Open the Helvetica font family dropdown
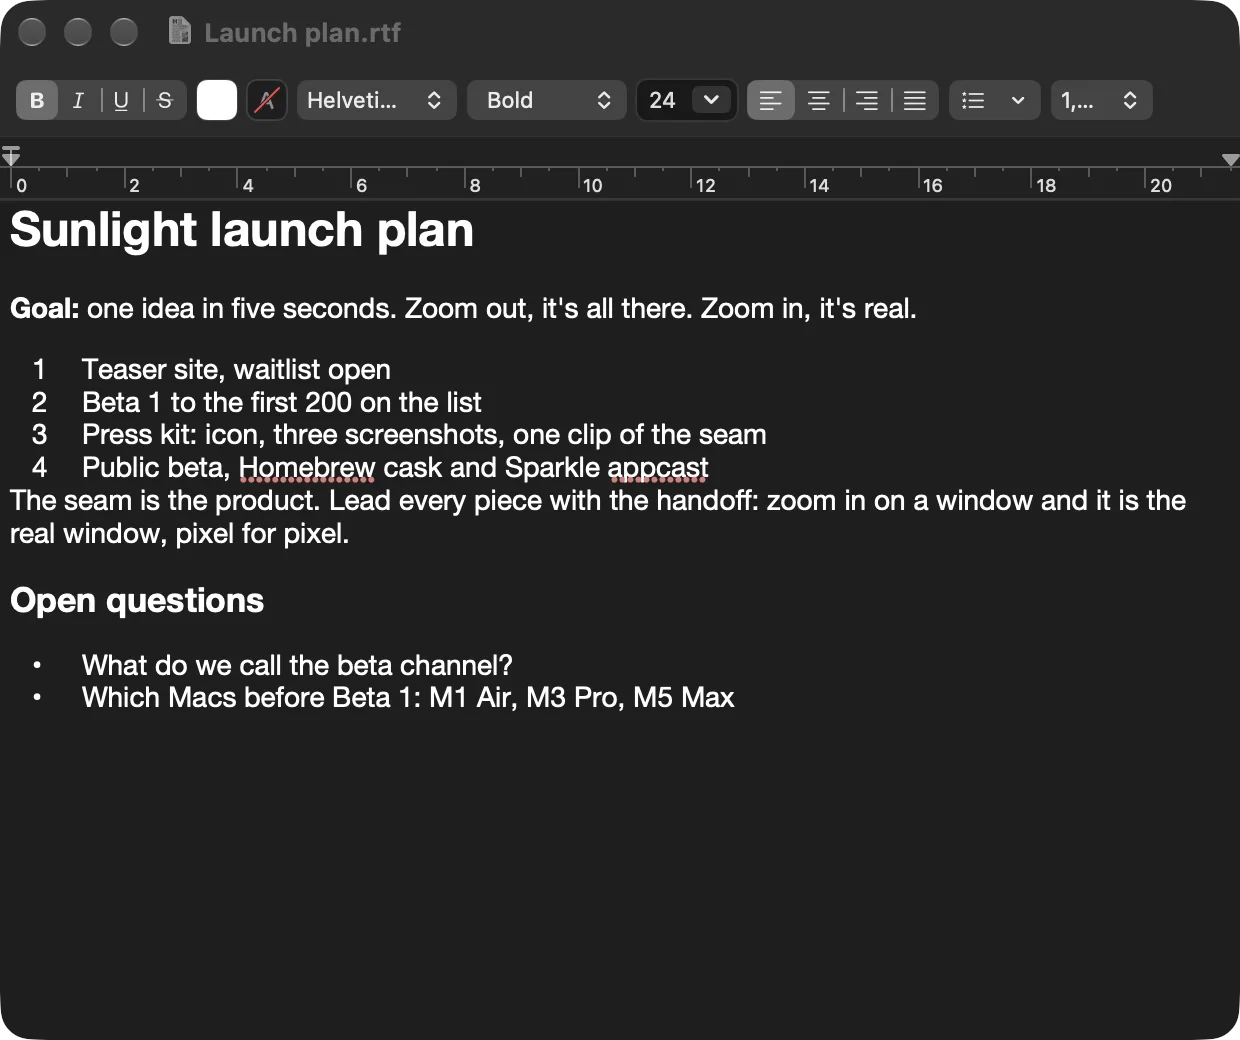This screenshot has height=1040, width=1240. pyautogui.click(x=377, y=100)
